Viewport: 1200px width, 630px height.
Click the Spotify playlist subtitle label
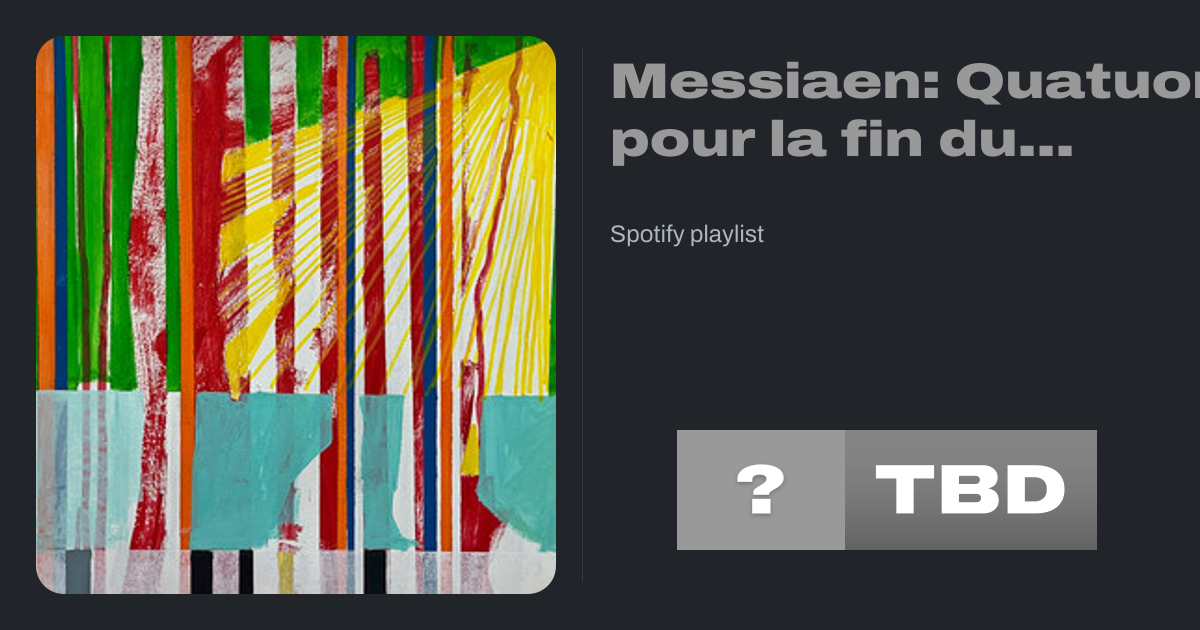tap(687, 235)
